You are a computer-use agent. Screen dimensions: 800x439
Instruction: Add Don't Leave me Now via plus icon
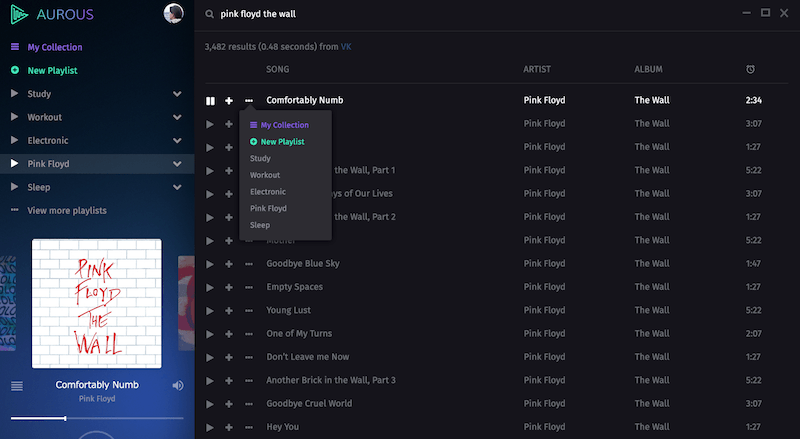(x=229, y=358)
